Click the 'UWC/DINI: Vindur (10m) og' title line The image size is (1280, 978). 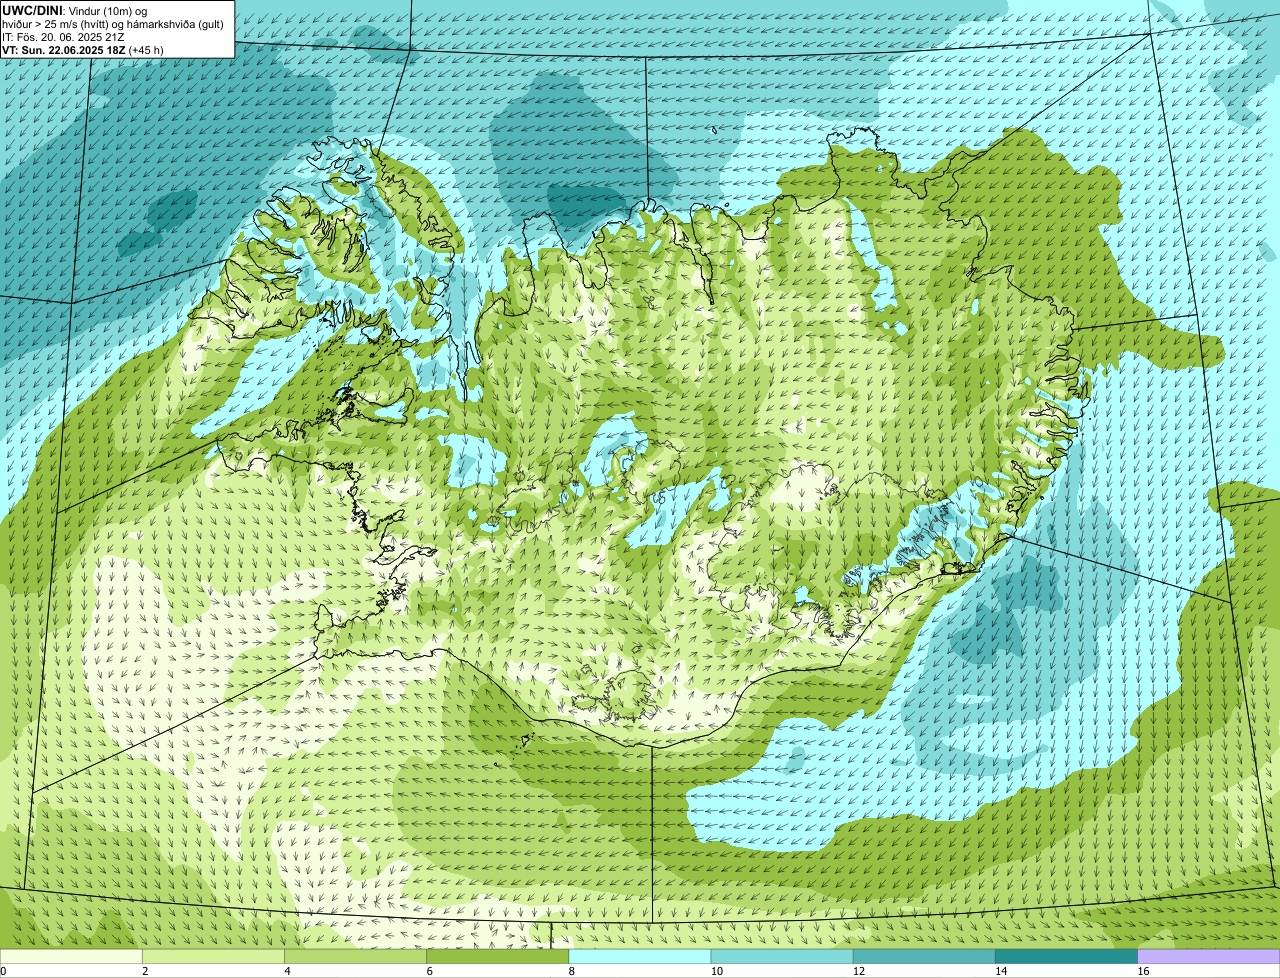point(75,10)
